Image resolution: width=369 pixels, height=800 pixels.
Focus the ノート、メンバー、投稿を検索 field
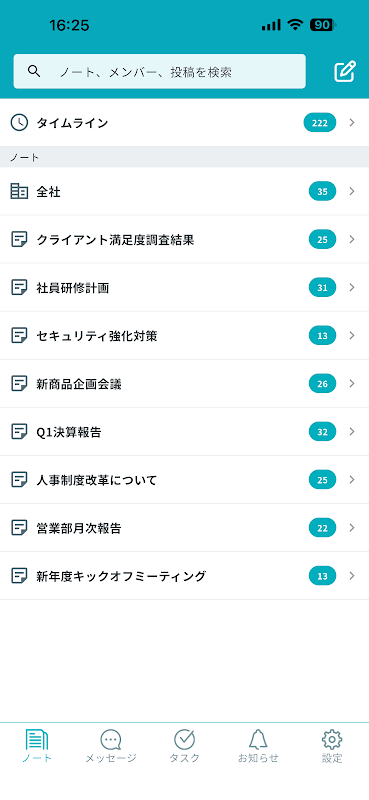[160, 71]
